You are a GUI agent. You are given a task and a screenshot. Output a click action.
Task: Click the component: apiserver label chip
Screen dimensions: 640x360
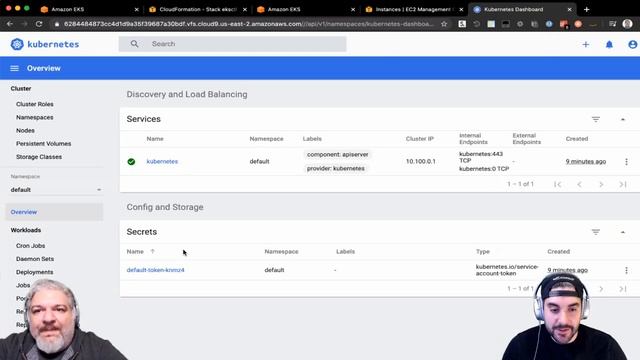point(338,155)
